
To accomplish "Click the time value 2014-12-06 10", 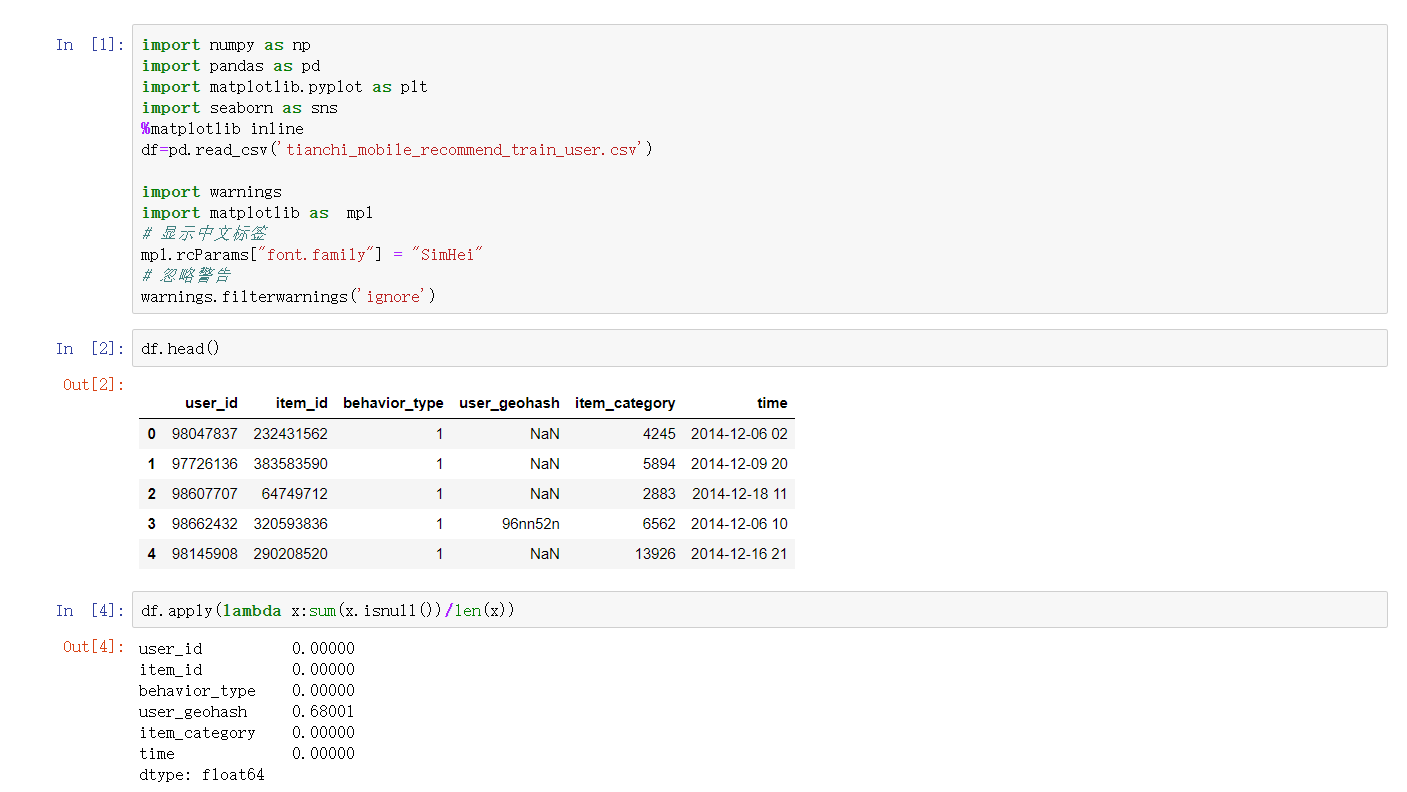I will pyautogui.click(x=739, y=524).
